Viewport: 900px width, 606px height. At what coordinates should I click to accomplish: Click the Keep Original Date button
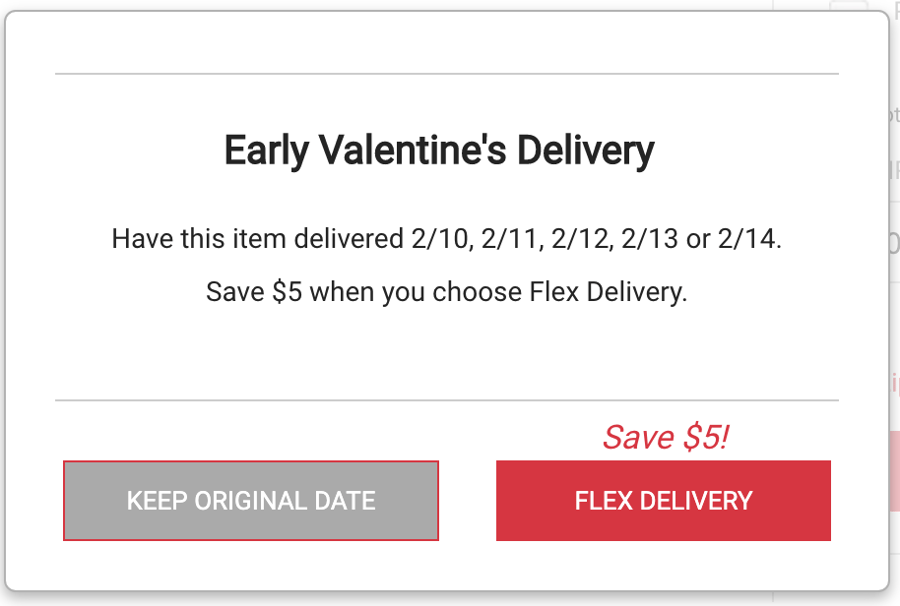(250, 501)
